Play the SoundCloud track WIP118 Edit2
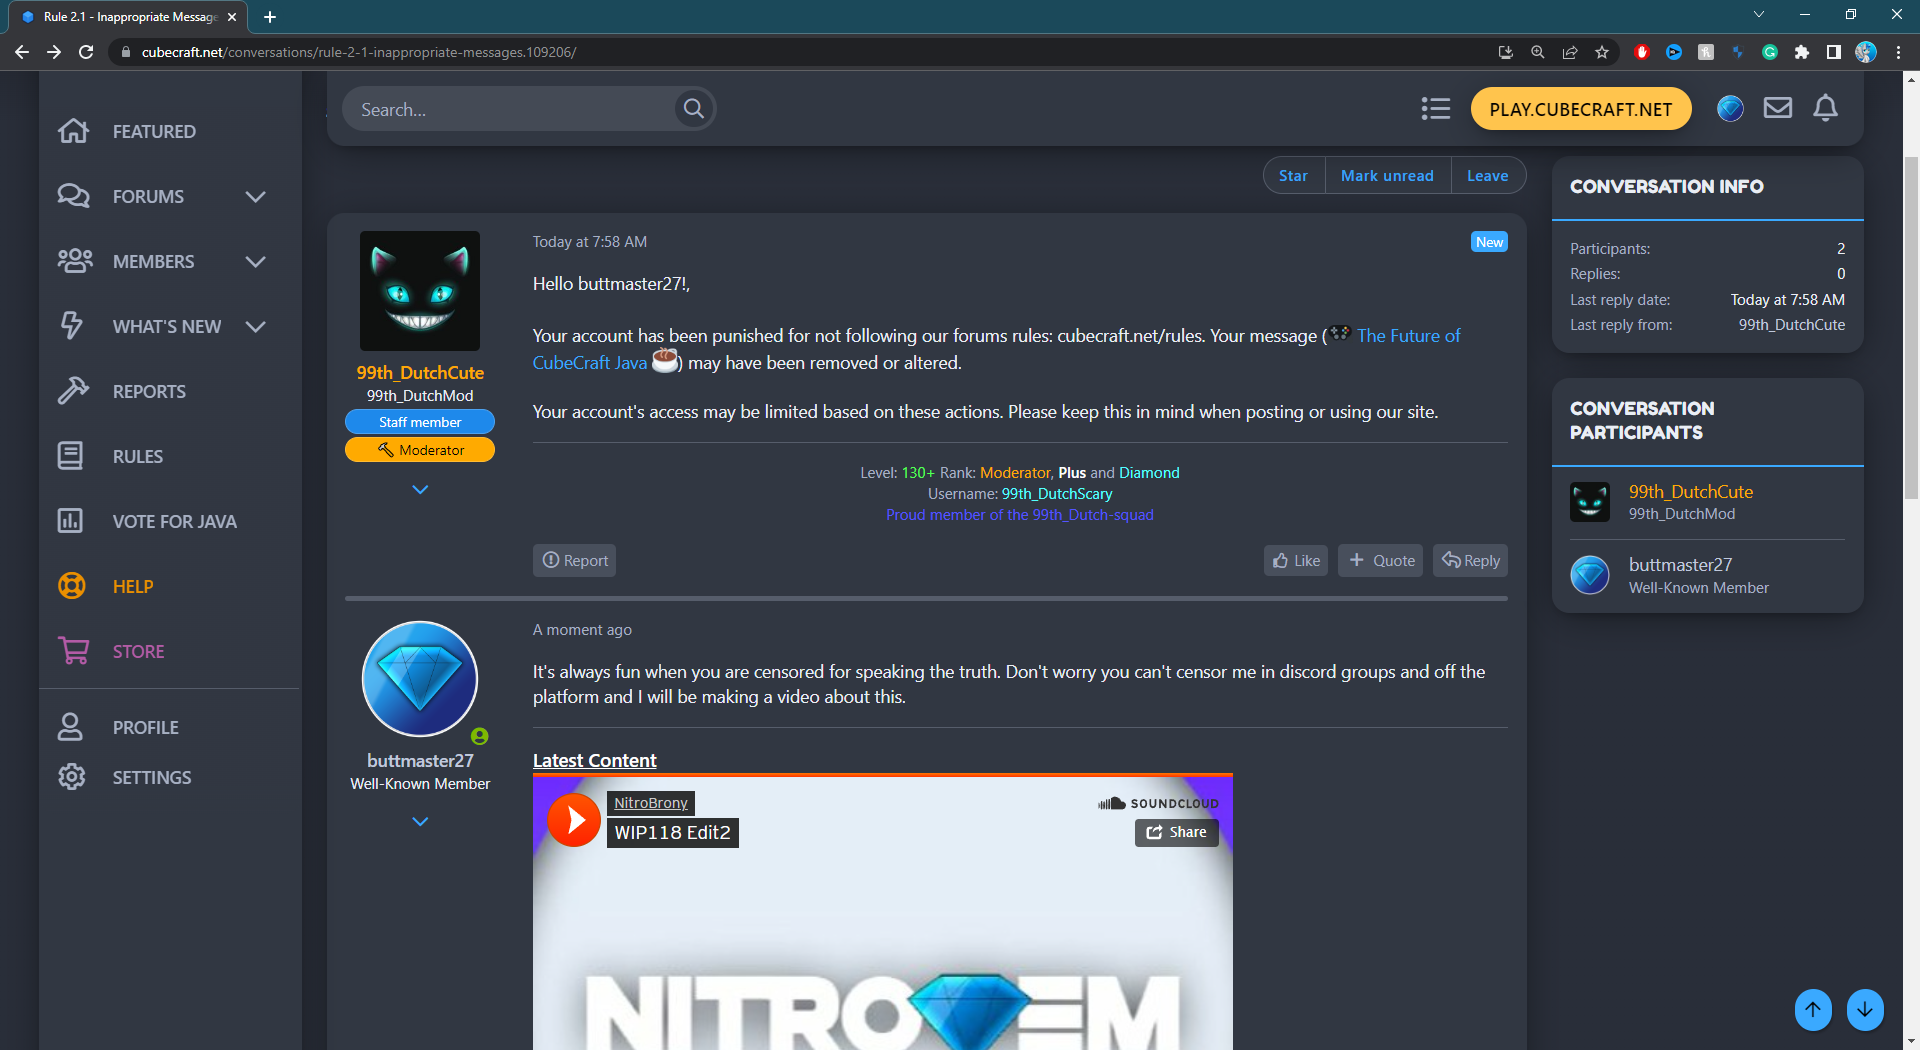The width and height of the screenshot is (1920, 1050). [x=574, y=820]
